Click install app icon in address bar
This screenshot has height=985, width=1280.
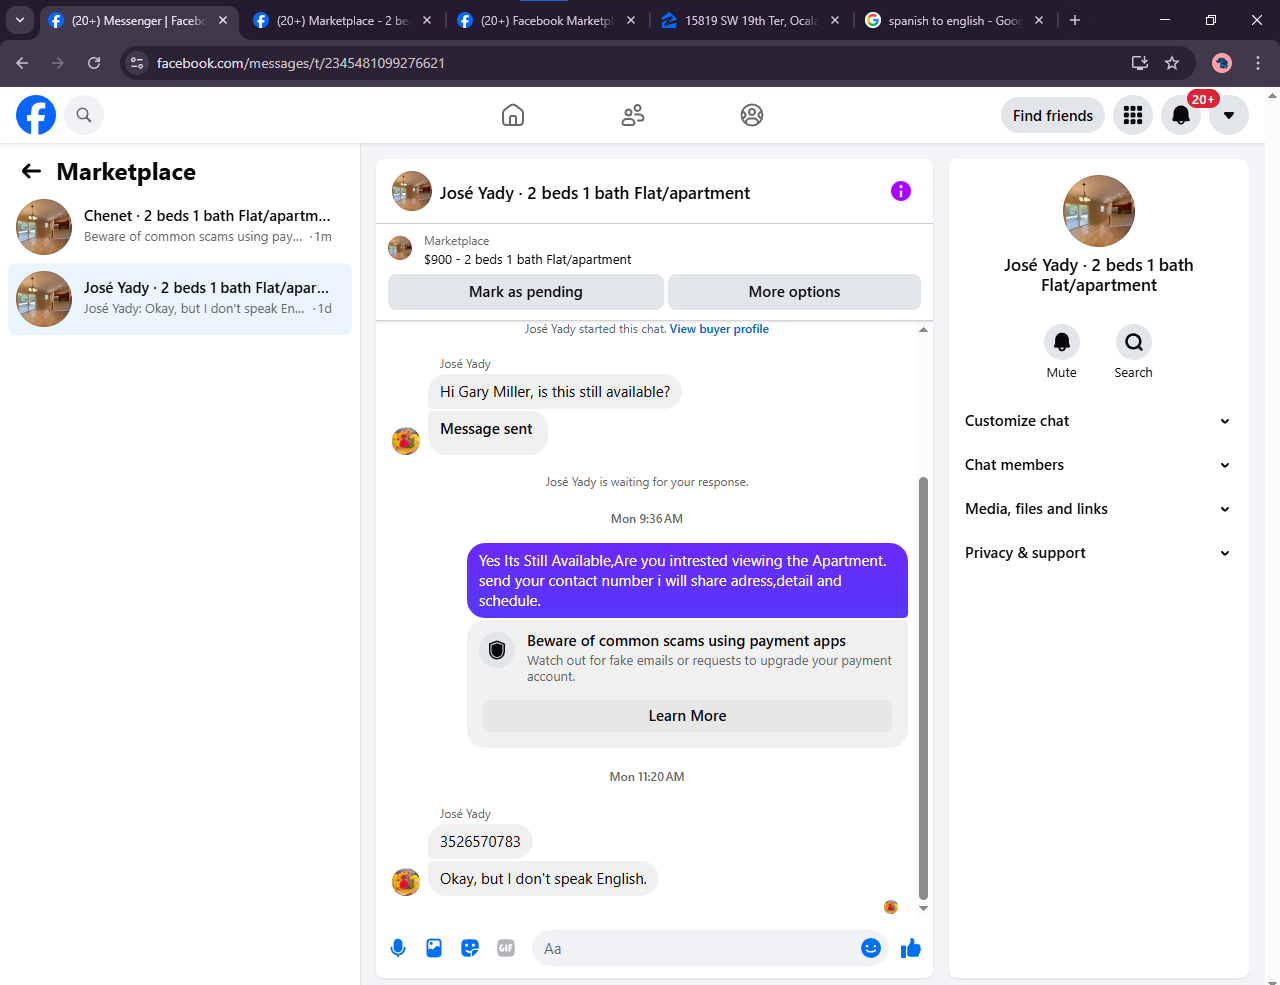point(1139,63)
